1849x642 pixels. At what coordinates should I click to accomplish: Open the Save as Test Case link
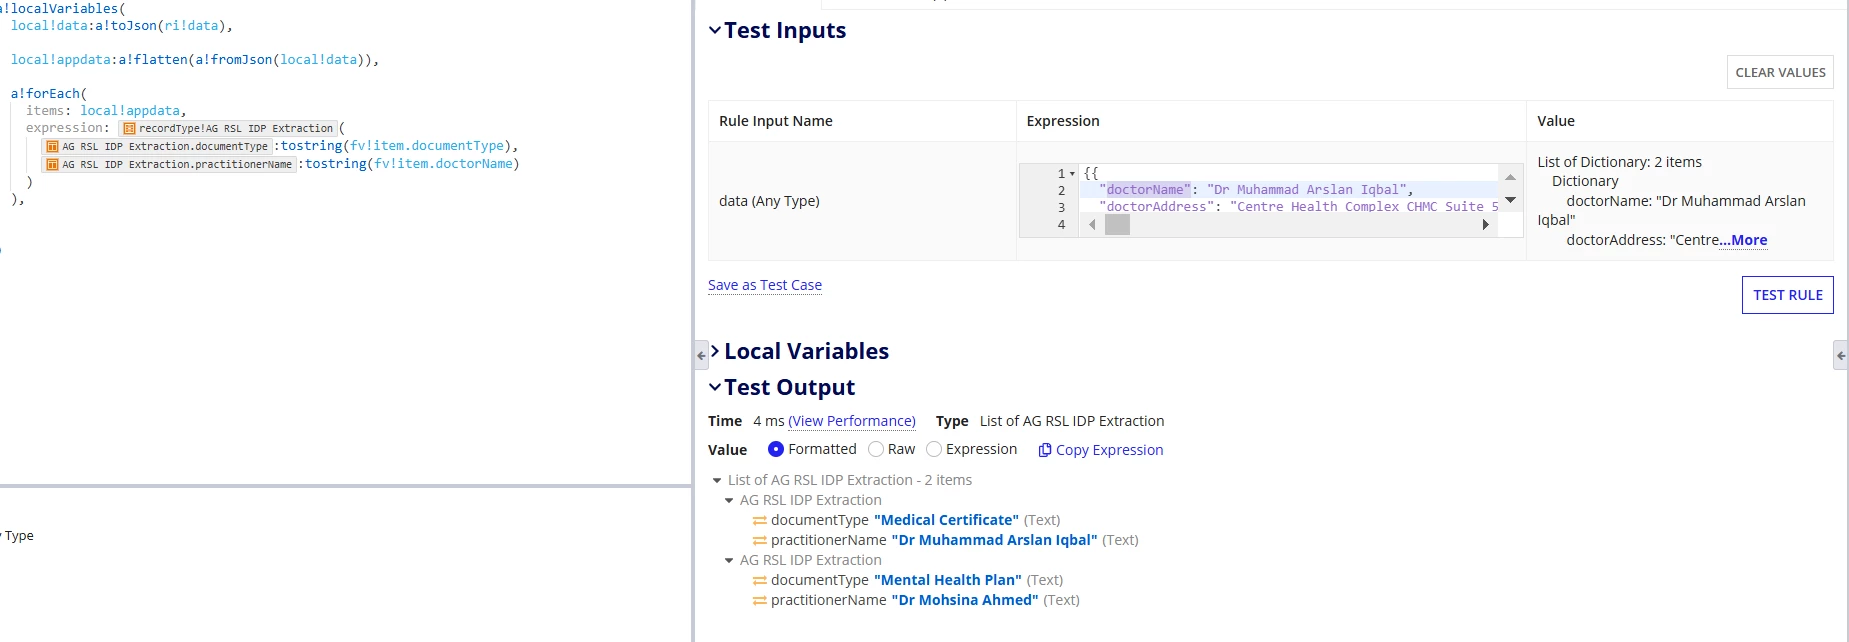pos(765,285)
